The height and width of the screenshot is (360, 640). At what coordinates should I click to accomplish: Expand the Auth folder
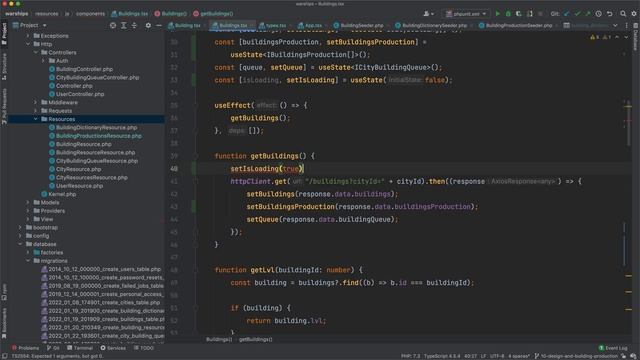click(x=44, y=61)
